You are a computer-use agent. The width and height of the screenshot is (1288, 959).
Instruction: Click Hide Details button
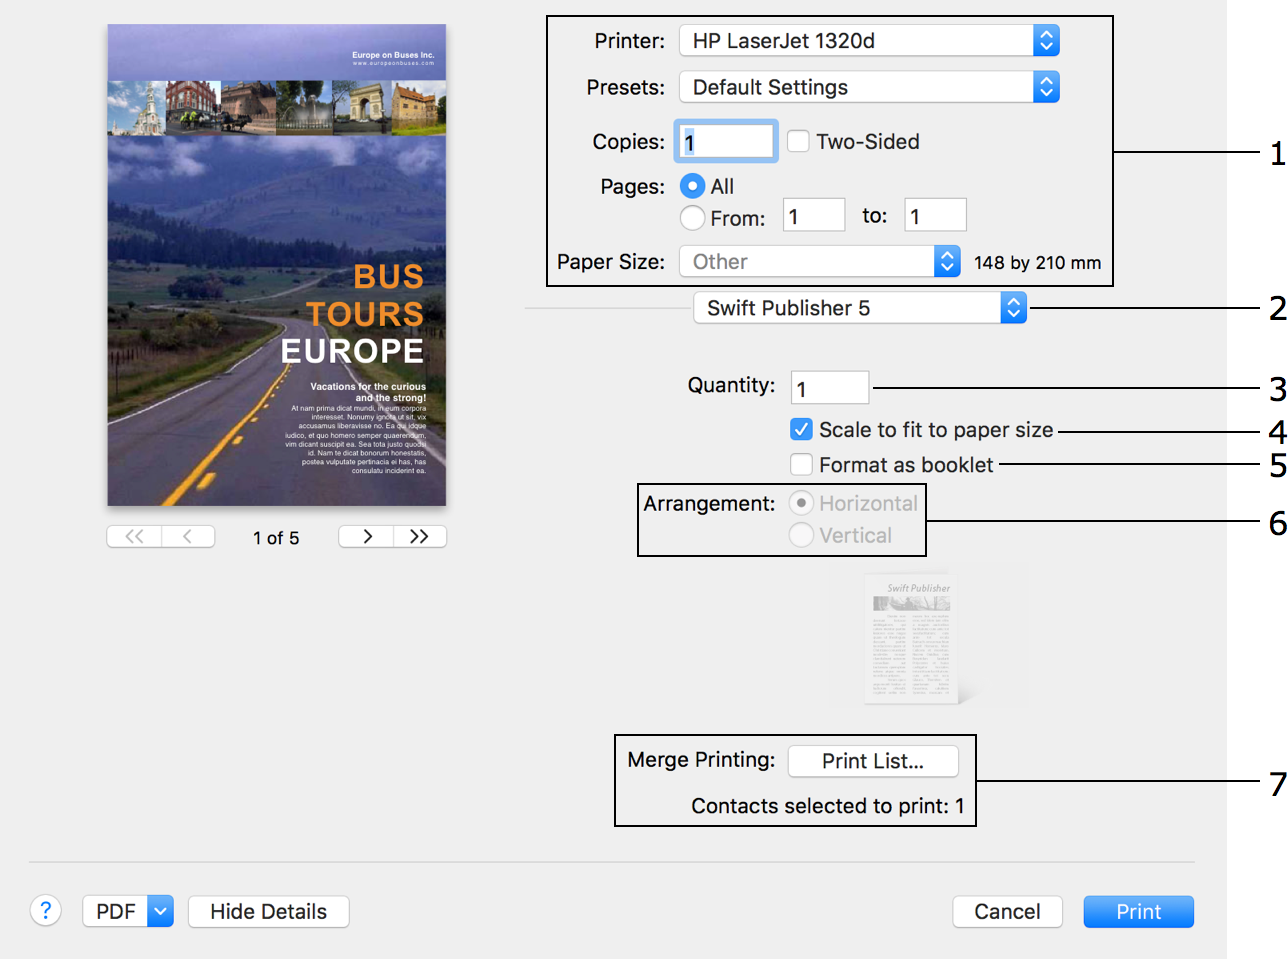[x=268, y=911]
